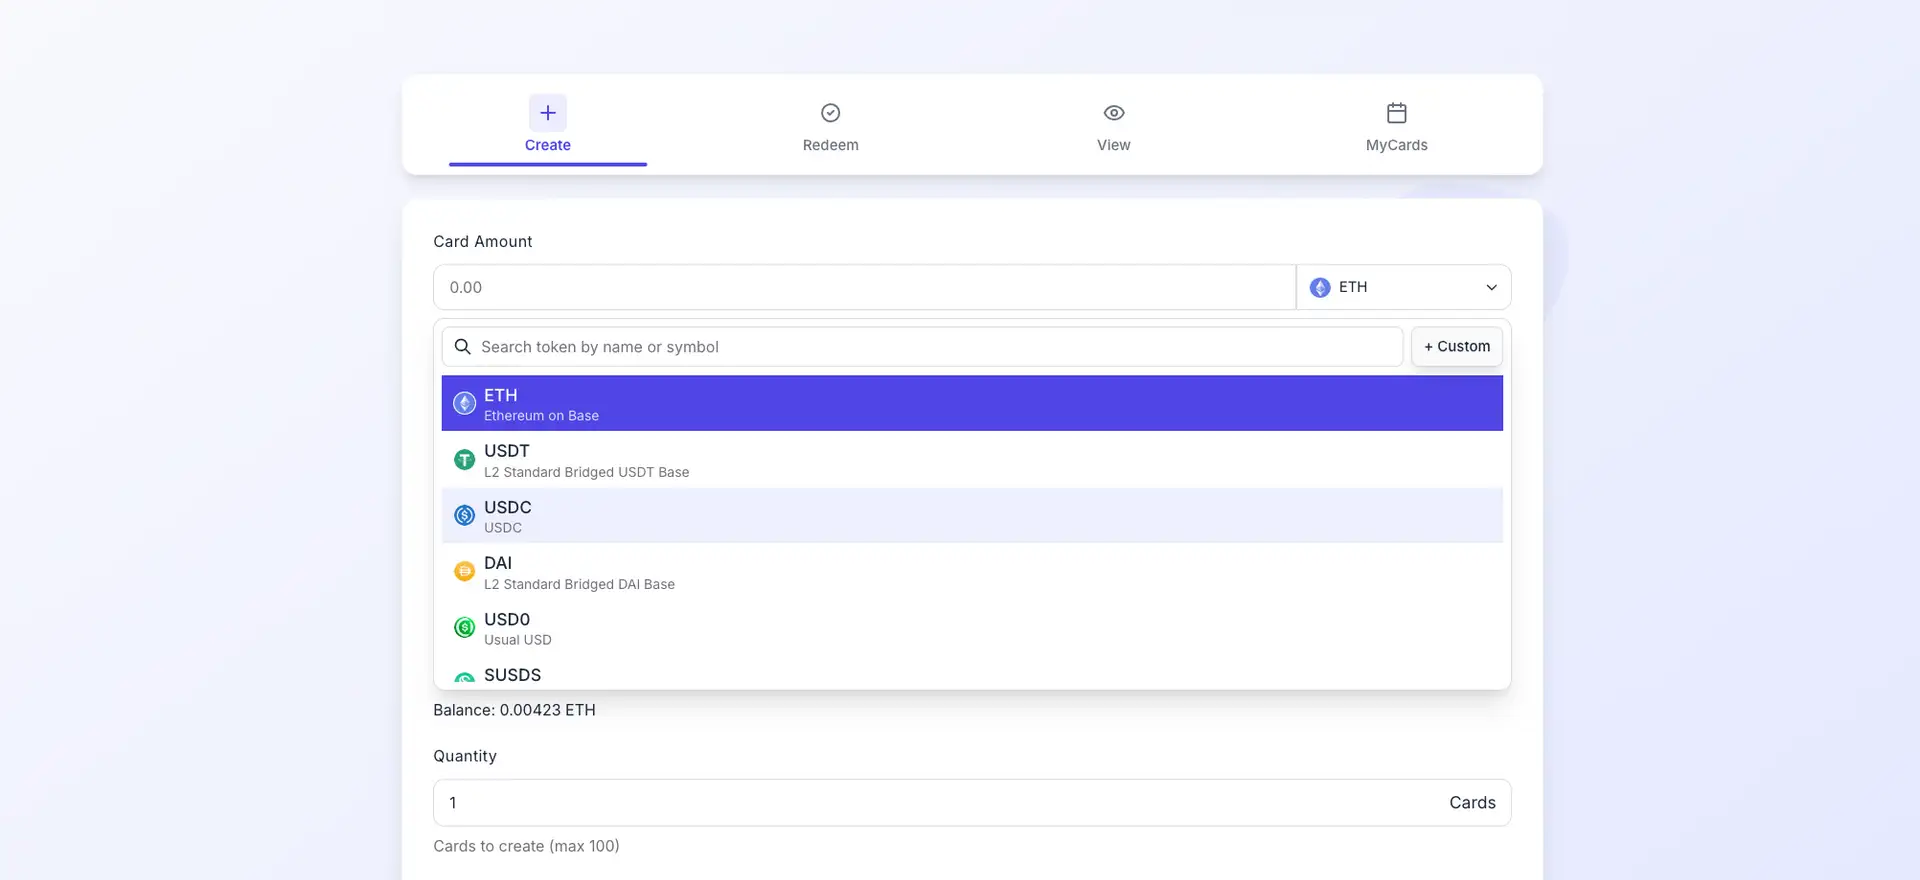Click the MyCards calendar icon

tap(1396, 113)
